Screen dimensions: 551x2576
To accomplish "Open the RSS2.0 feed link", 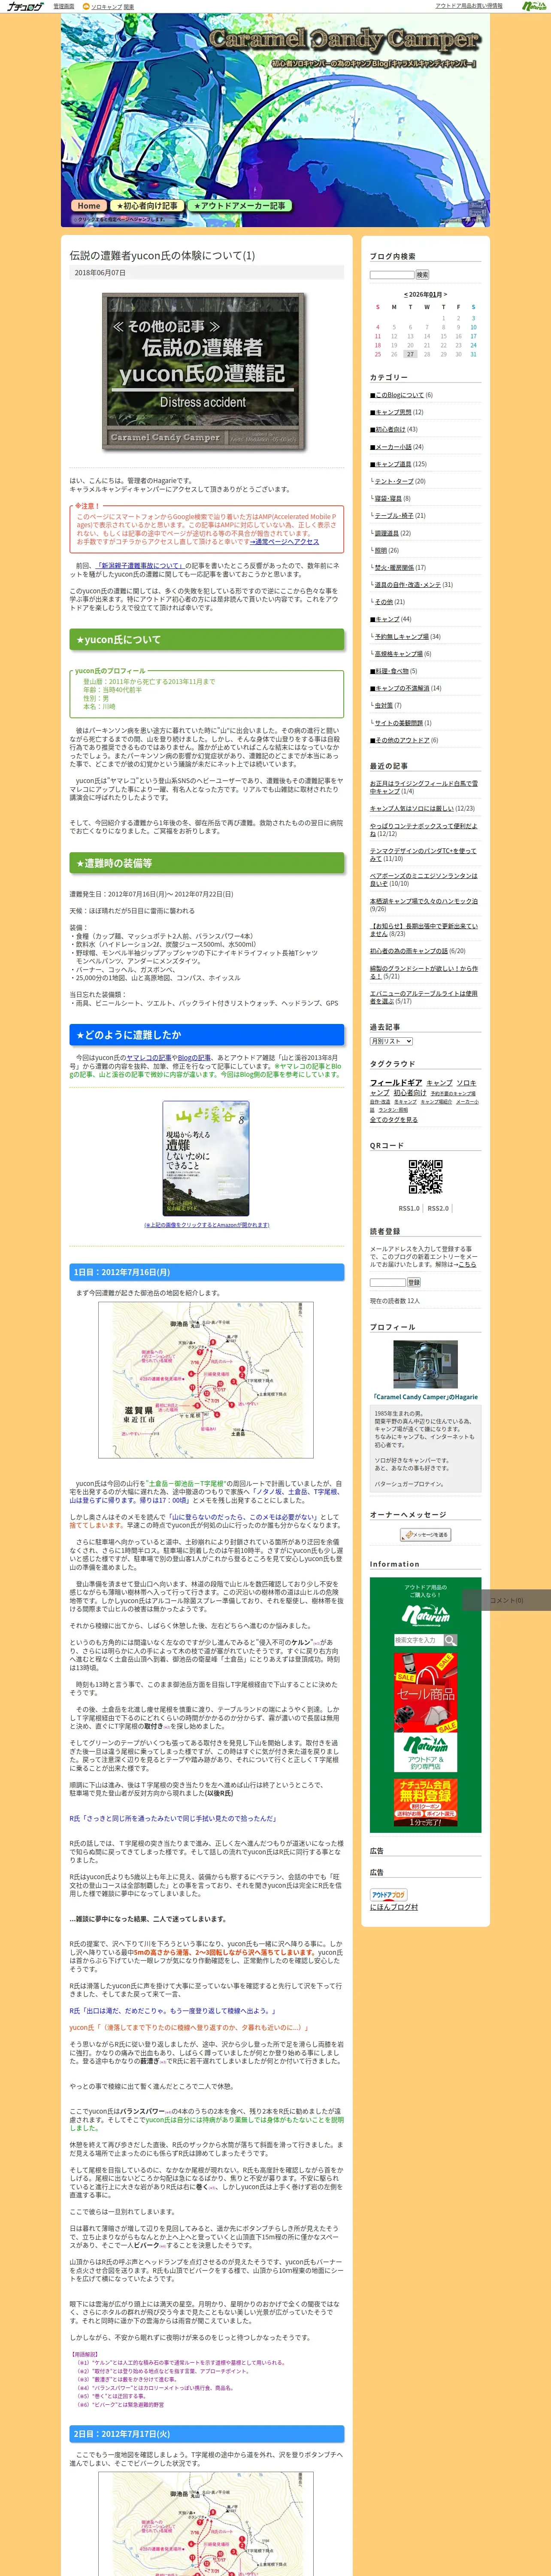I will click(438, 1208).
